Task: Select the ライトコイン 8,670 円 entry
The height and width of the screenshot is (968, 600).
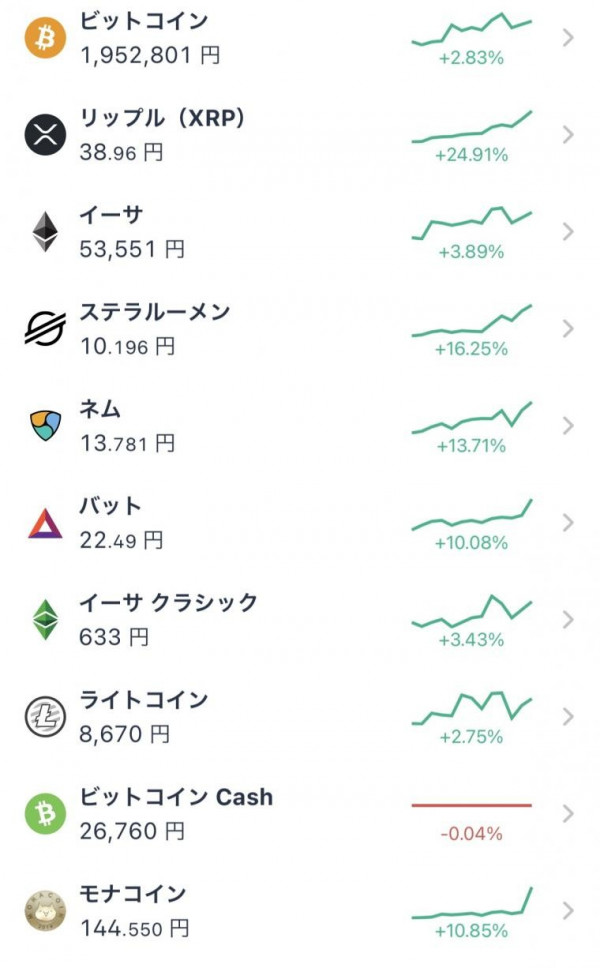Action: [300, 717]
